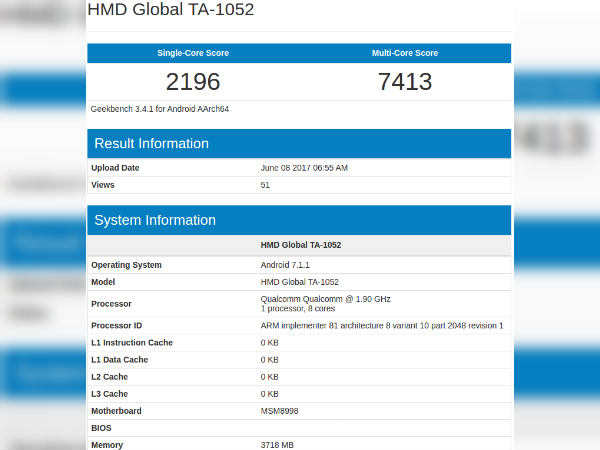Click the System Information section header
The width and height of the screenshot is (600, 450).
[299, 220]
